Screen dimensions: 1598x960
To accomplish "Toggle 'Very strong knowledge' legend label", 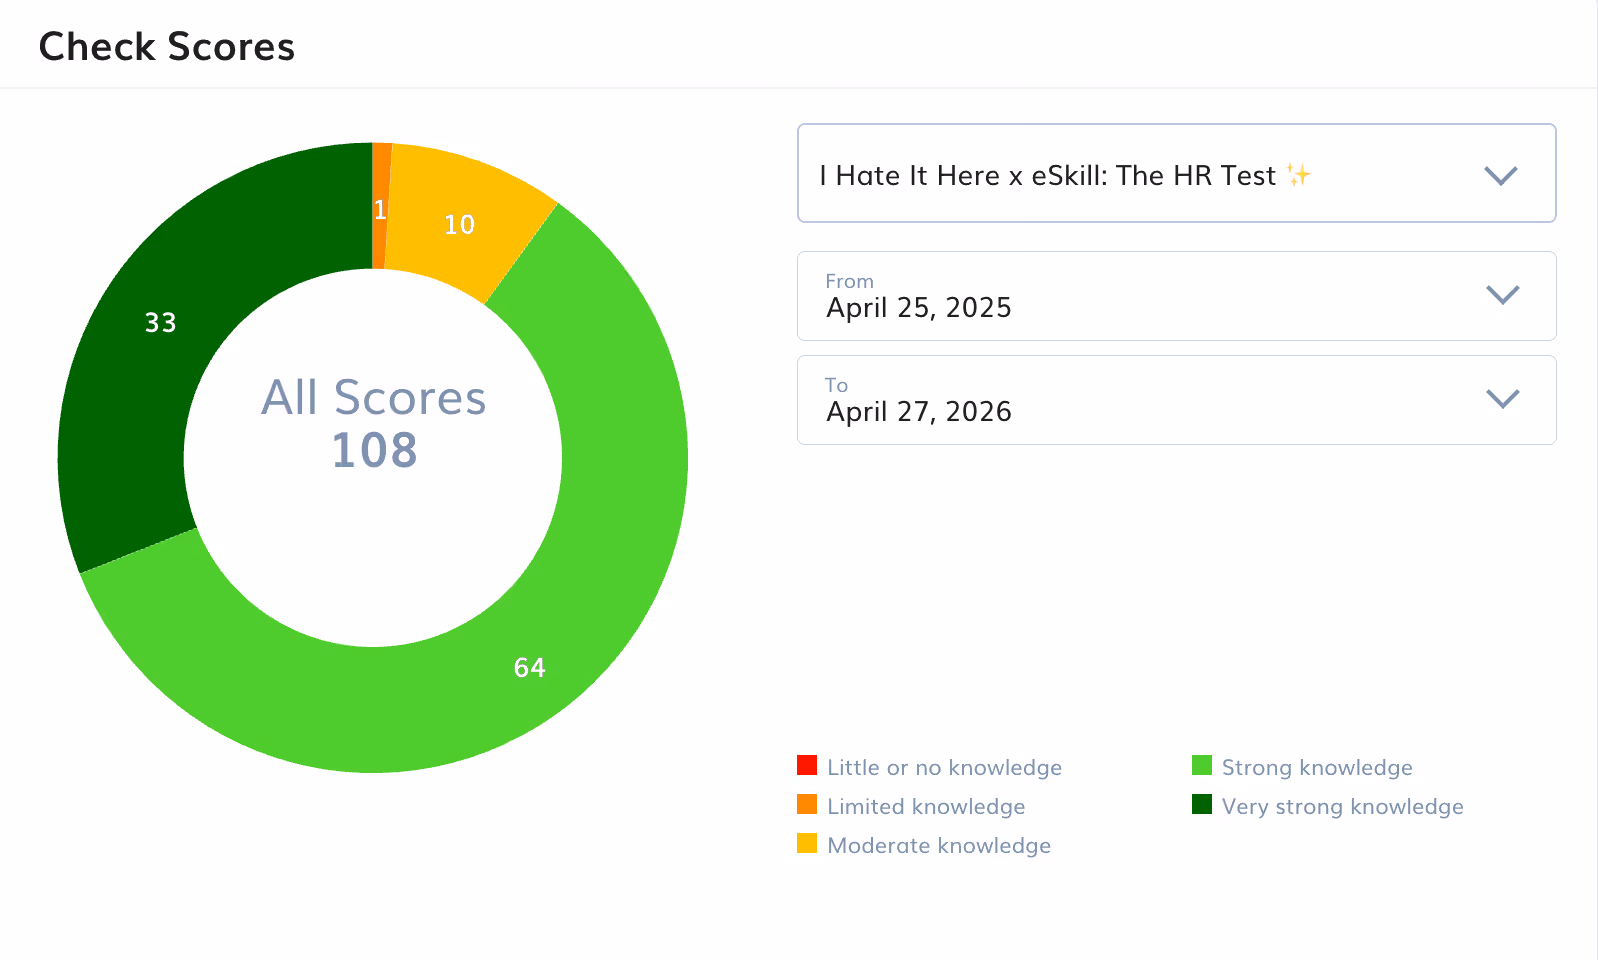I will (1342, 806).
